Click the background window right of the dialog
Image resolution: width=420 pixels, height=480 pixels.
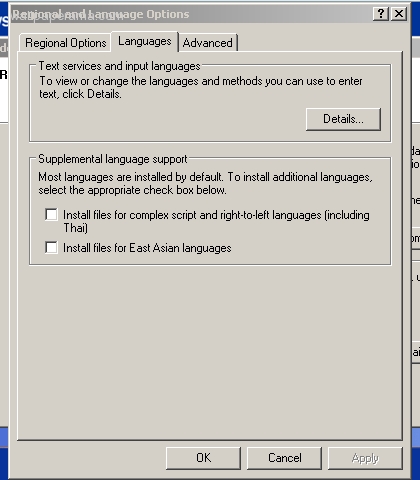tap(416, 267)
